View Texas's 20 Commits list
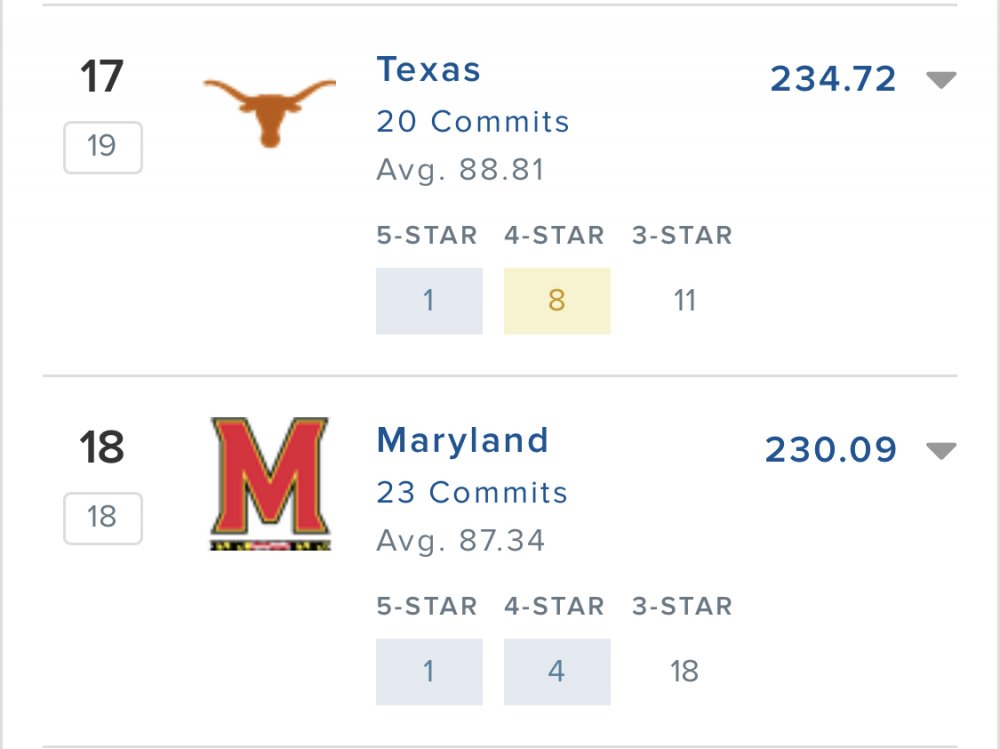 pos(473,122)
